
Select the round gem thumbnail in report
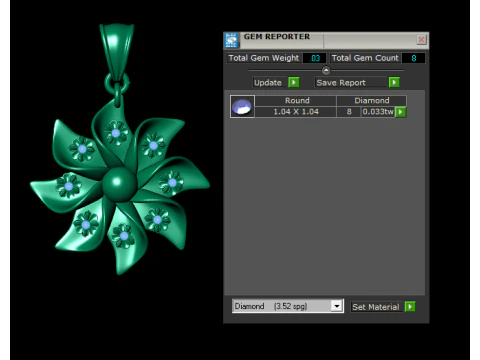pyautogui.click(x=242, y=107)
